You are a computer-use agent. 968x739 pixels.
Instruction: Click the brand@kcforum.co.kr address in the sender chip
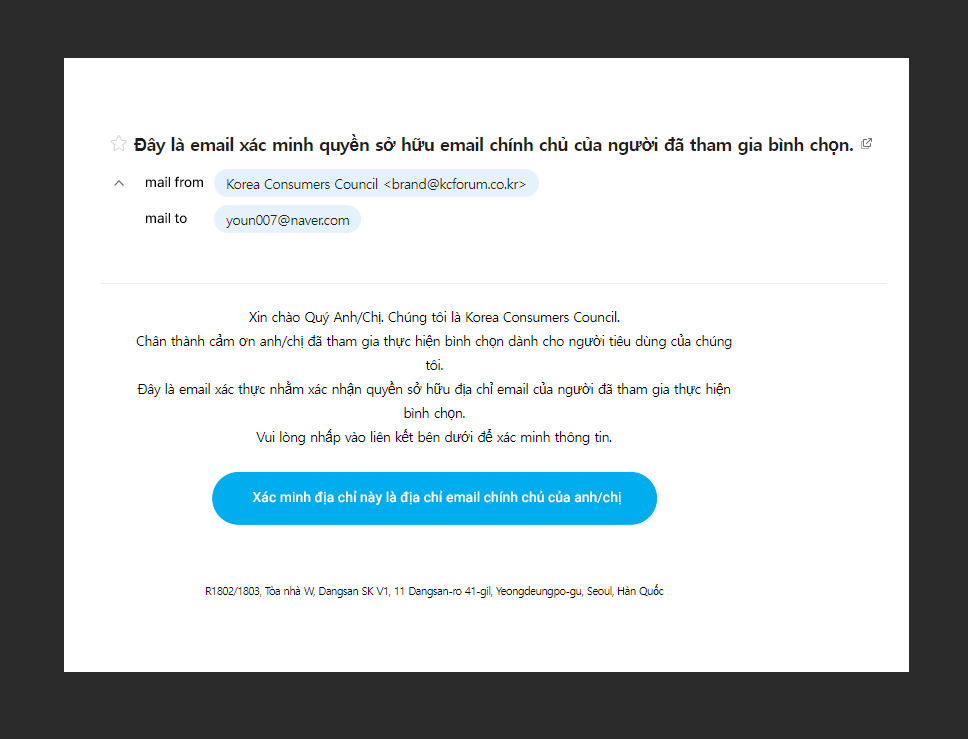pyautogui.click(x=455, y=184)
